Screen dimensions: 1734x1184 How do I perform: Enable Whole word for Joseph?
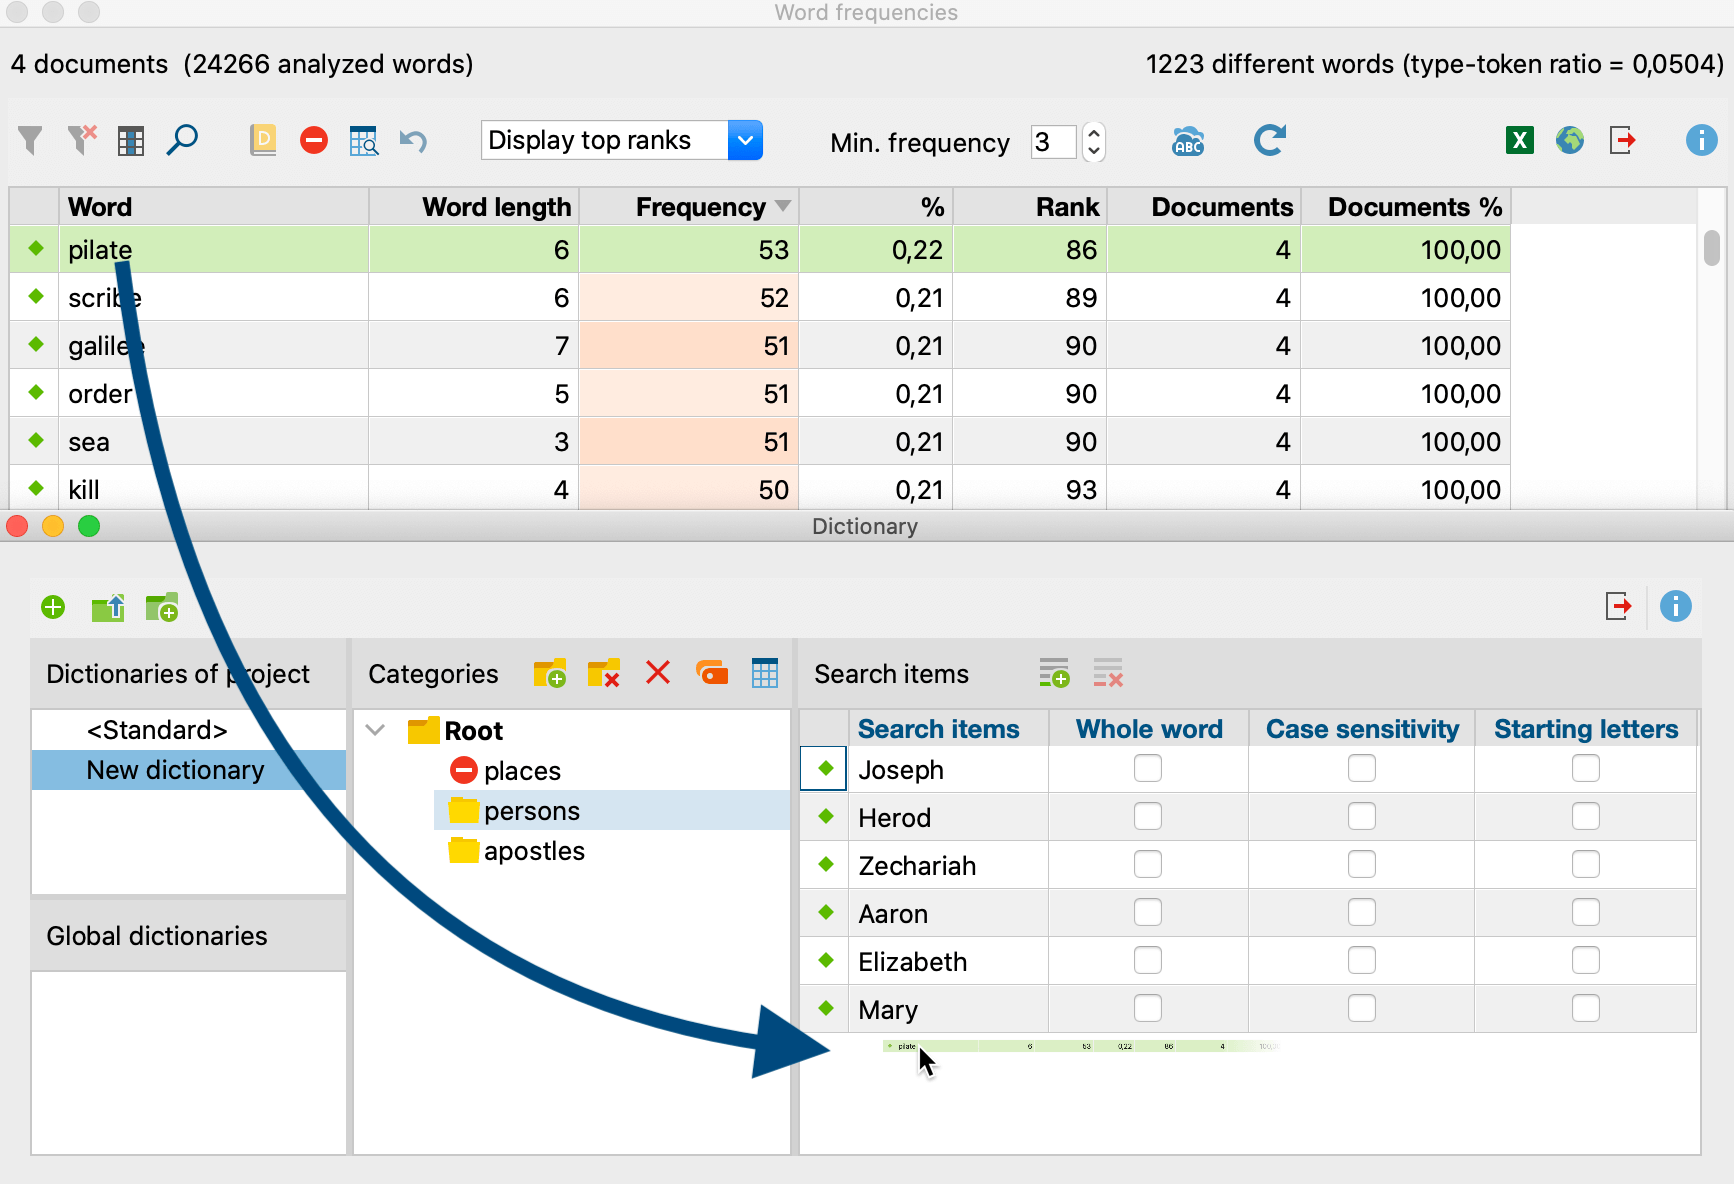(1147, 768)
